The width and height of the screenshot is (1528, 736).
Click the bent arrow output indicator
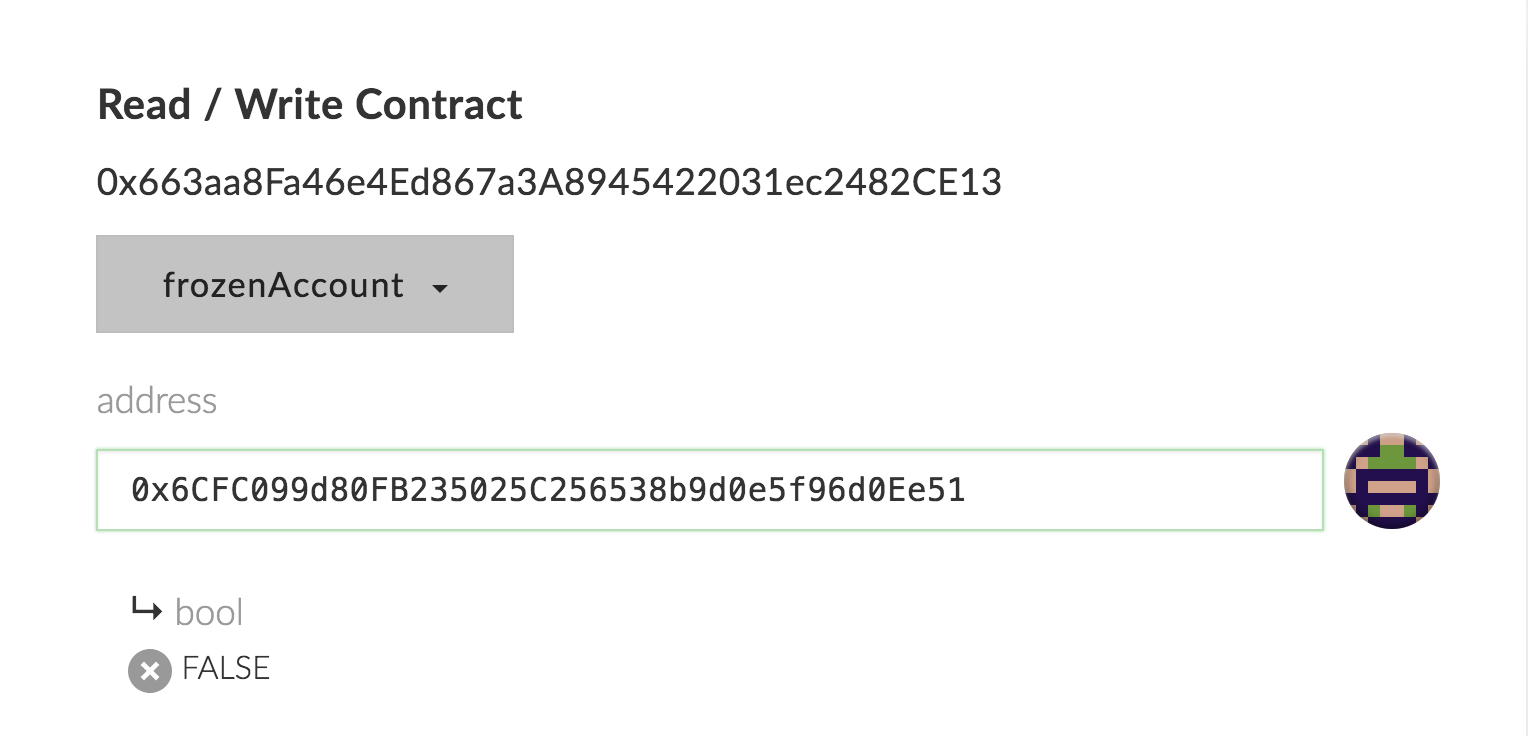tap(146, 608)
